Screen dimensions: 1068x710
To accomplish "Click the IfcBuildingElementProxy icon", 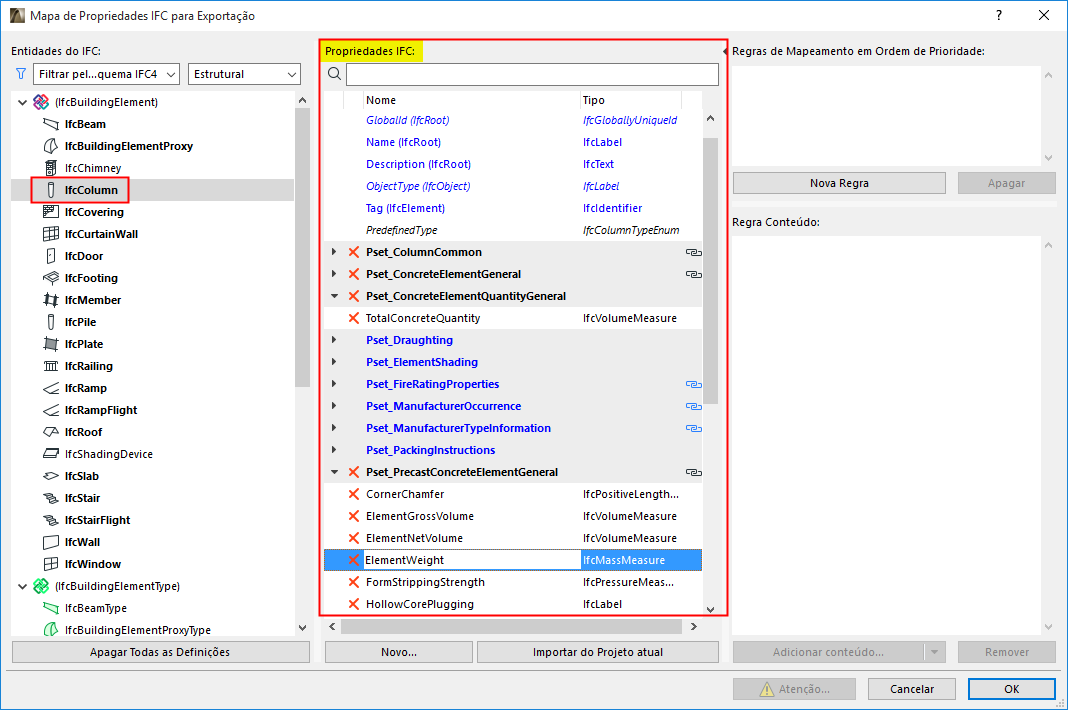I will pyautogui.click(x=50, y=146).
